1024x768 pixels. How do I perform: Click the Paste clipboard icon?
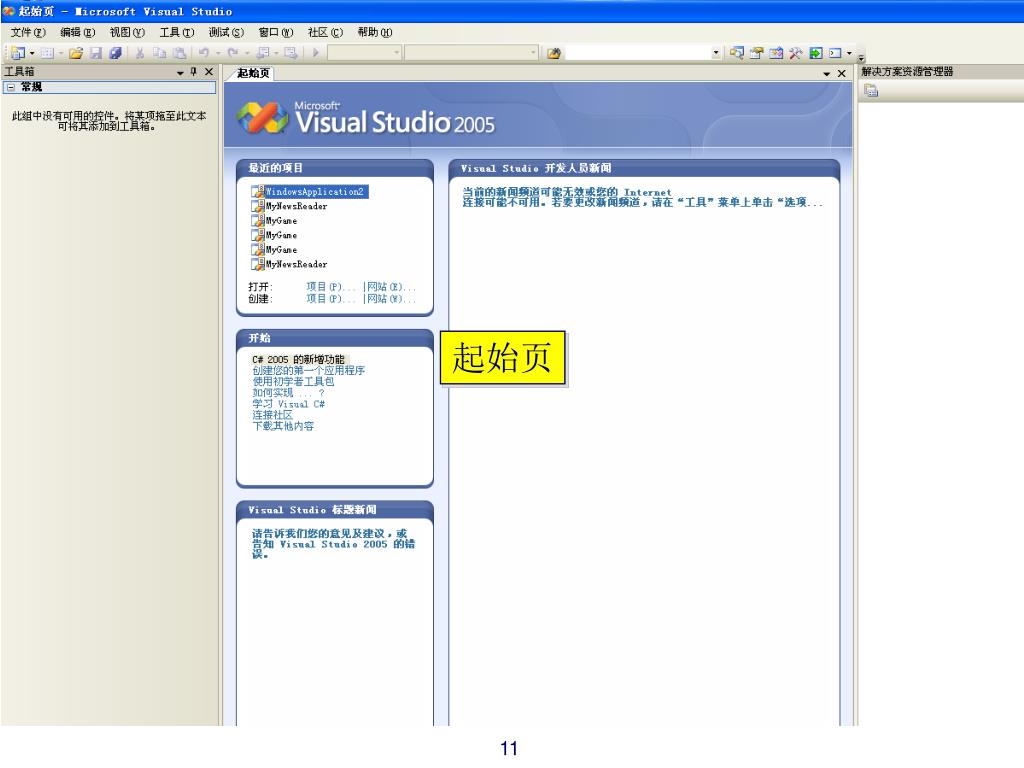pyautogui.click(x=180, y=53)
